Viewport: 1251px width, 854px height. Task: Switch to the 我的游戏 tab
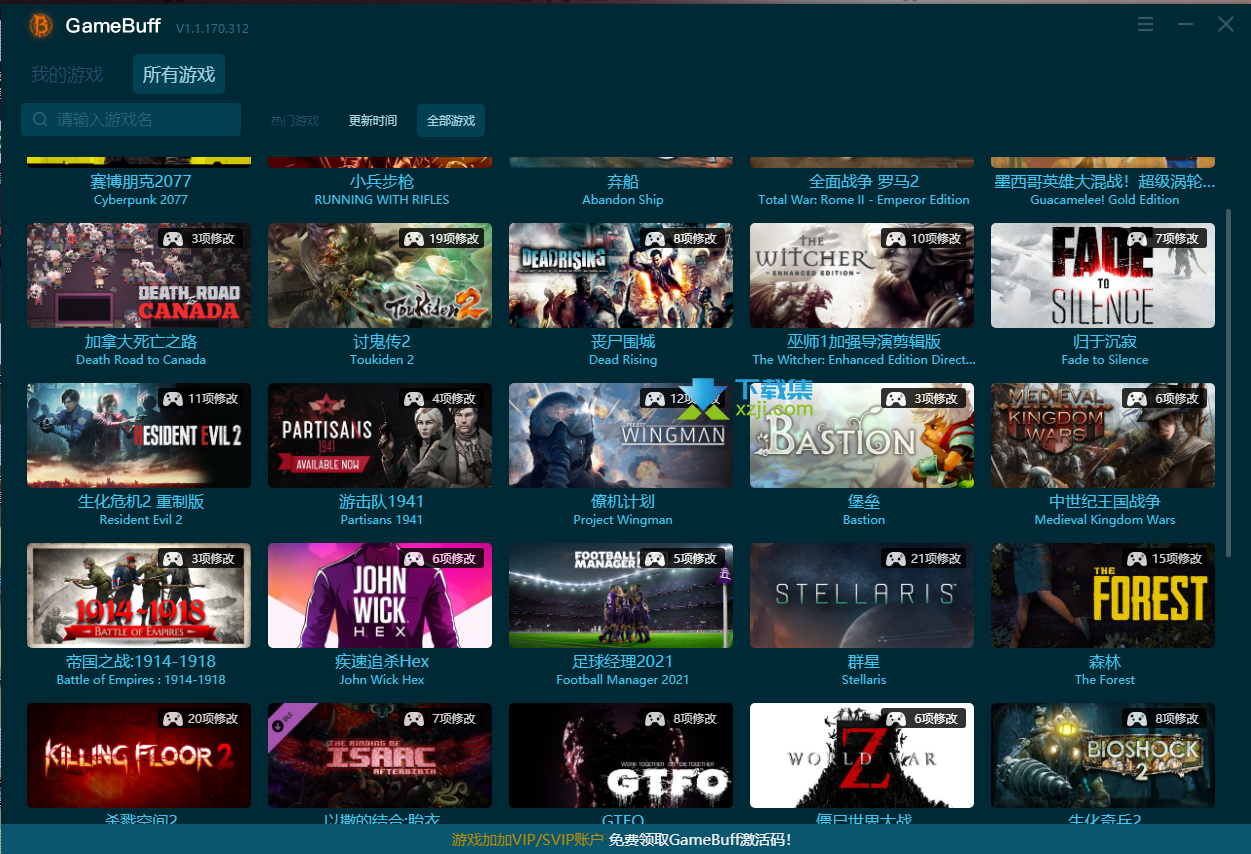coord(66,73)
